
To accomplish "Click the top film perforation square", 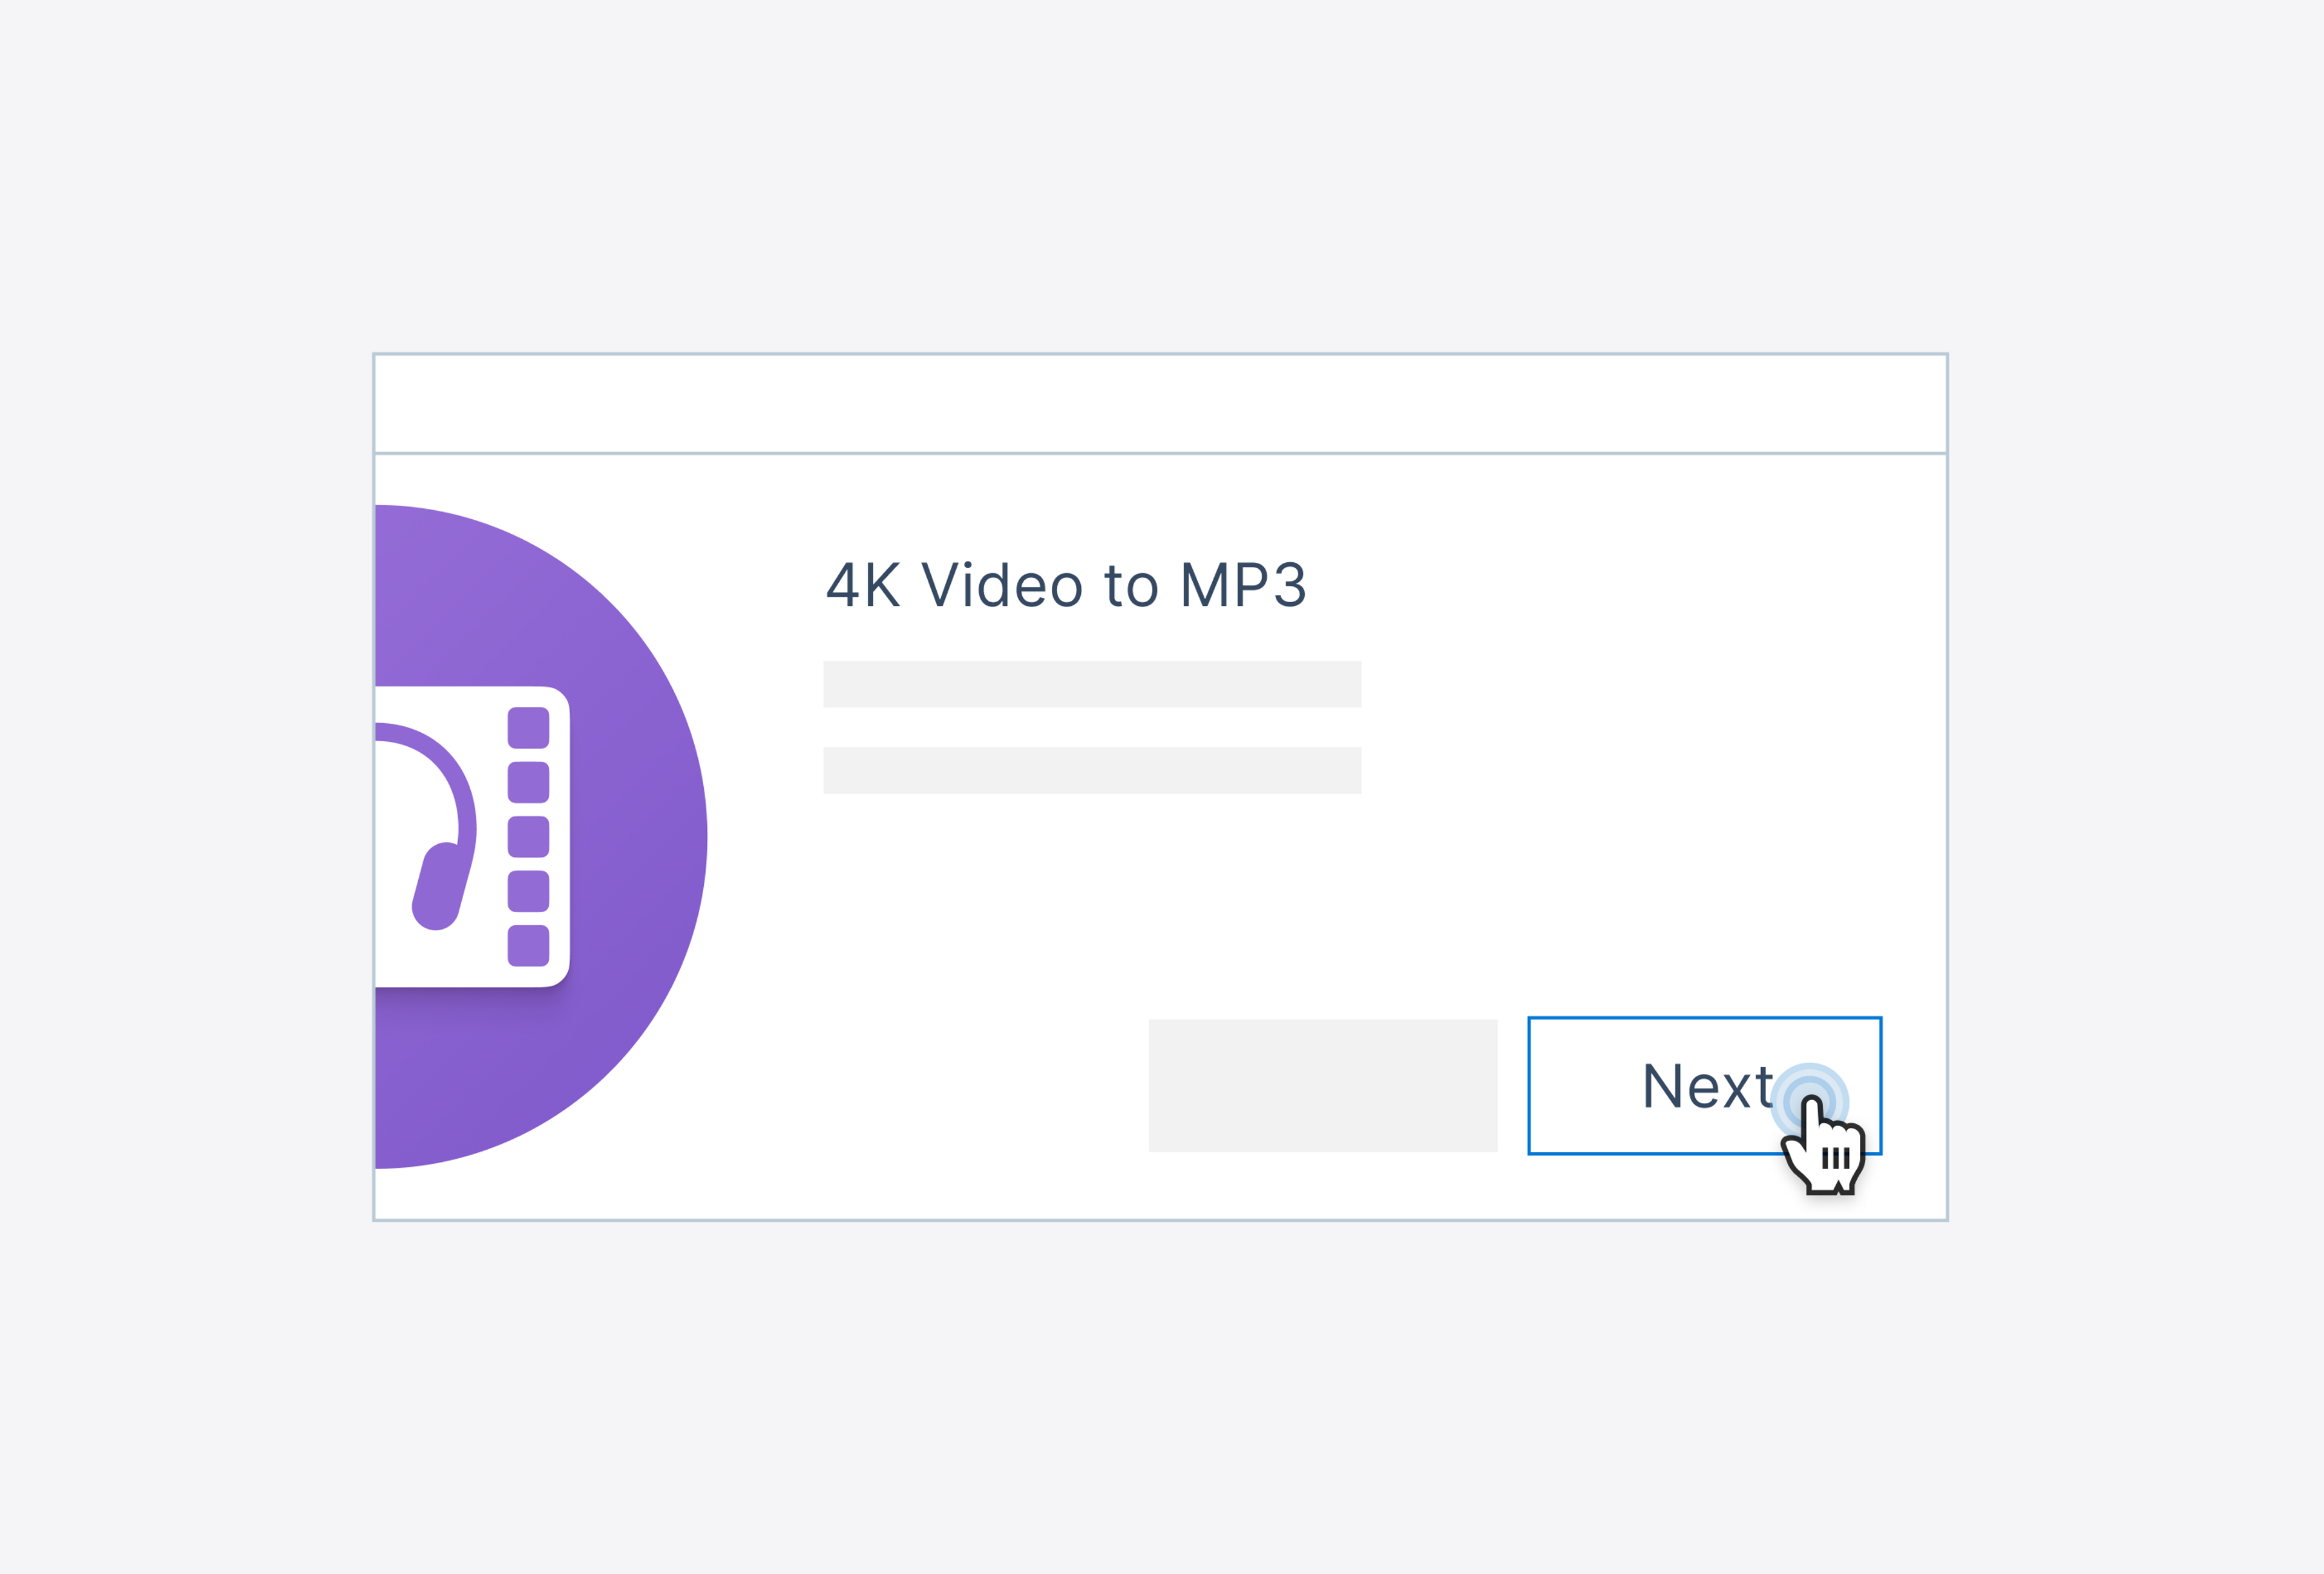I will (x=528, y=728).
